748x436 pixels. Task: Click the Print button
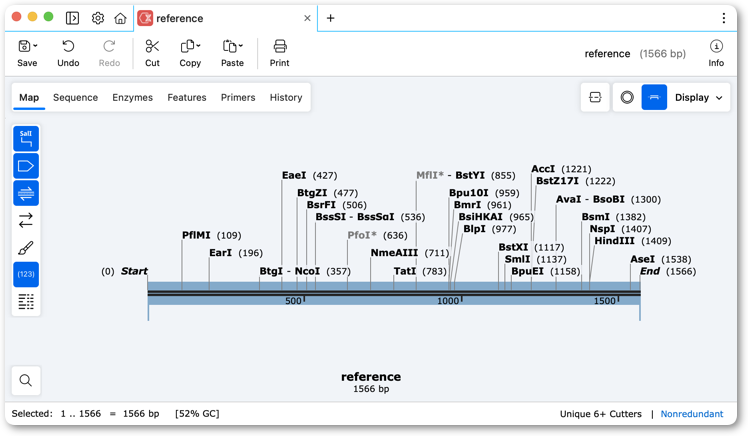tap(280, 53)
